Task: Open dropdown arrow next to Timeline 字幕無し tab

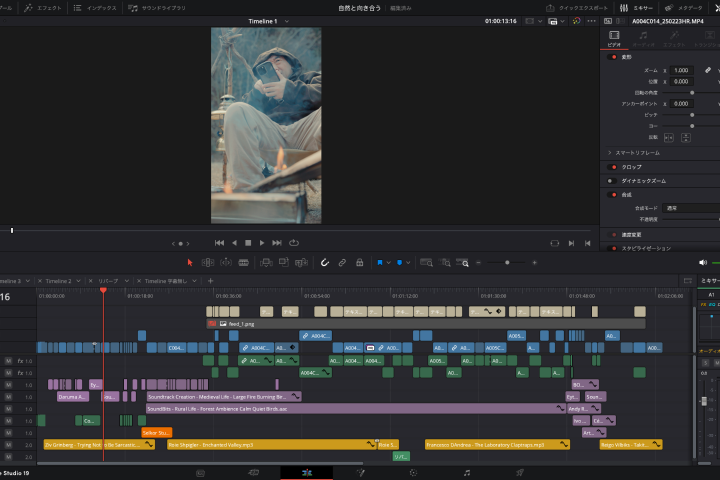Action: [195, 281]
